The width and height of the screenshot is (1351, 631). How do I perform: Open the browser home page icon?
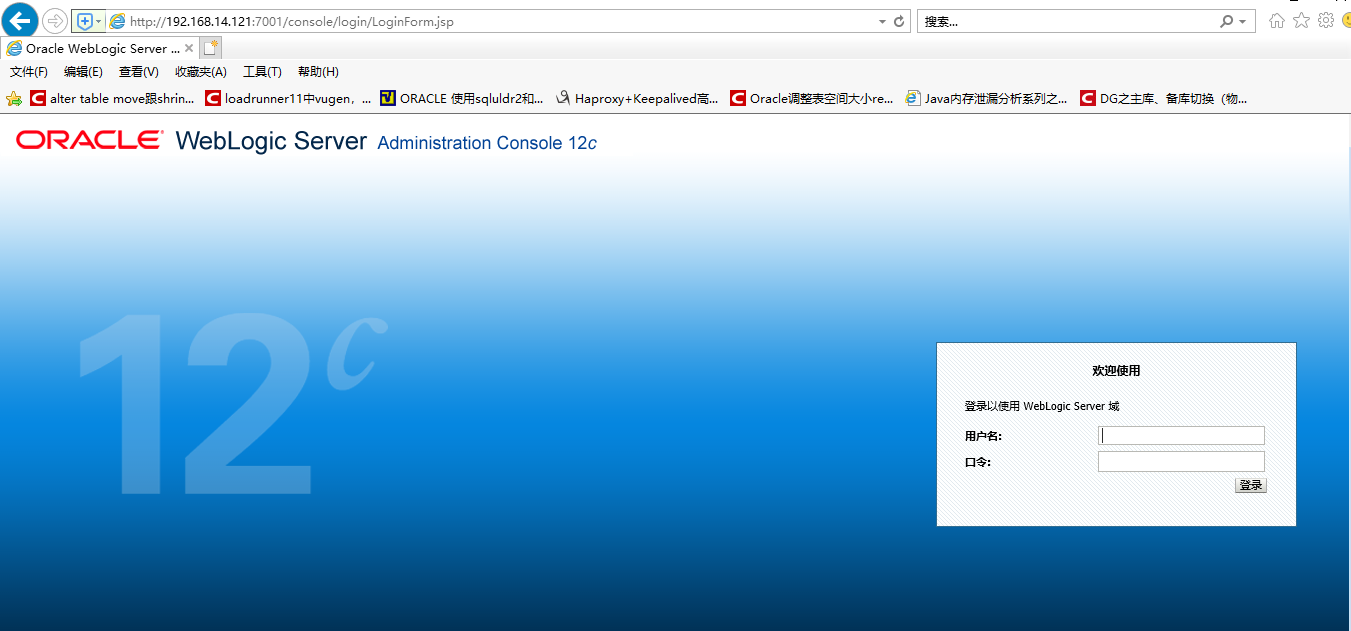1276,20
